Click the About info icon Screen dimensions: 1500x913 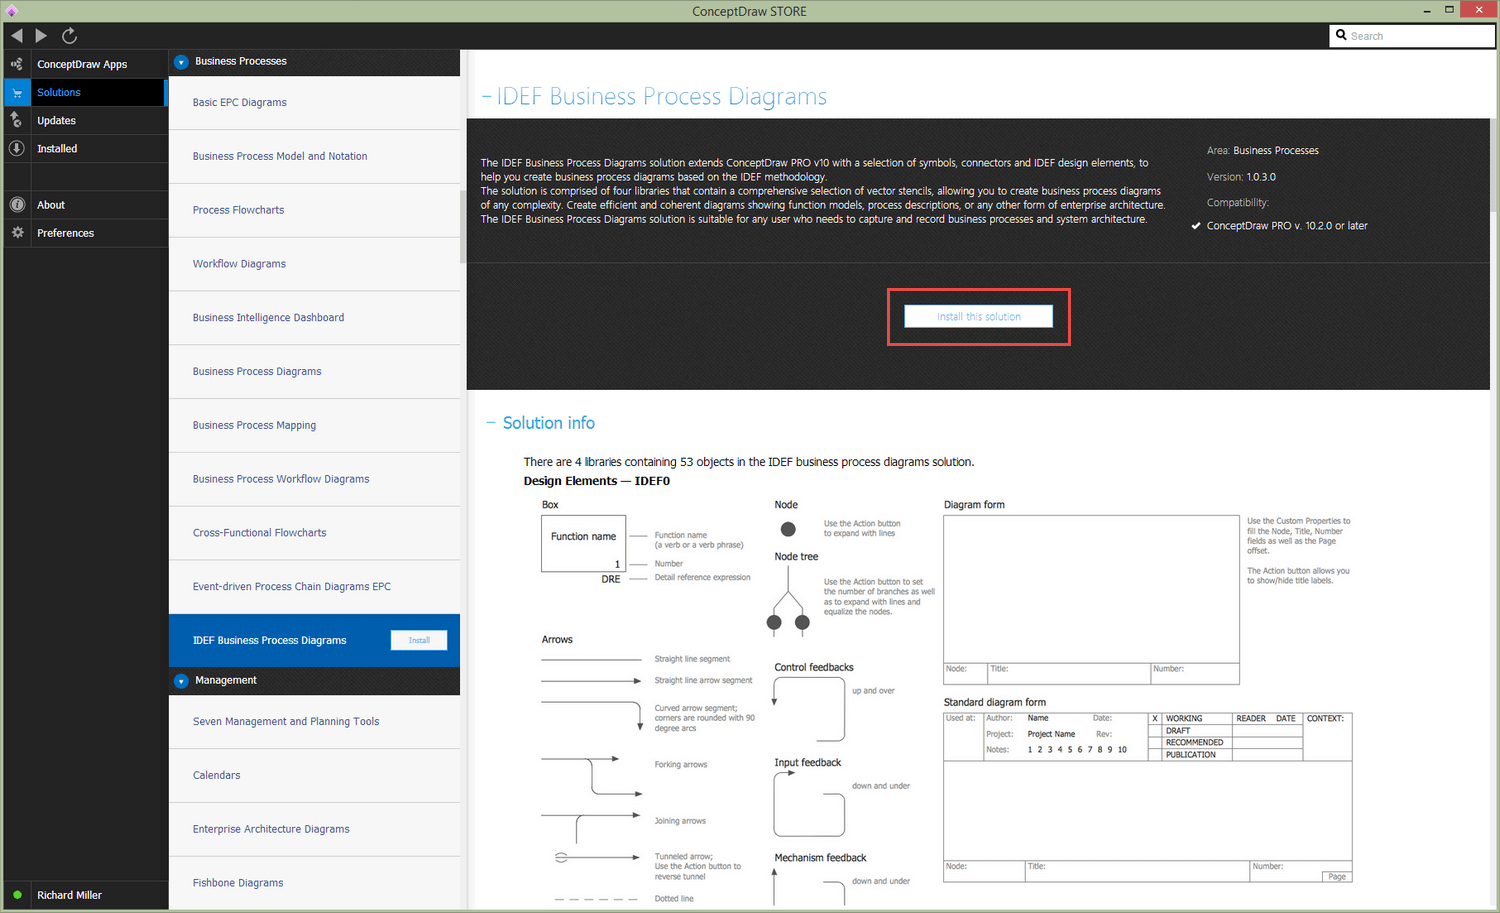(17, 205)
